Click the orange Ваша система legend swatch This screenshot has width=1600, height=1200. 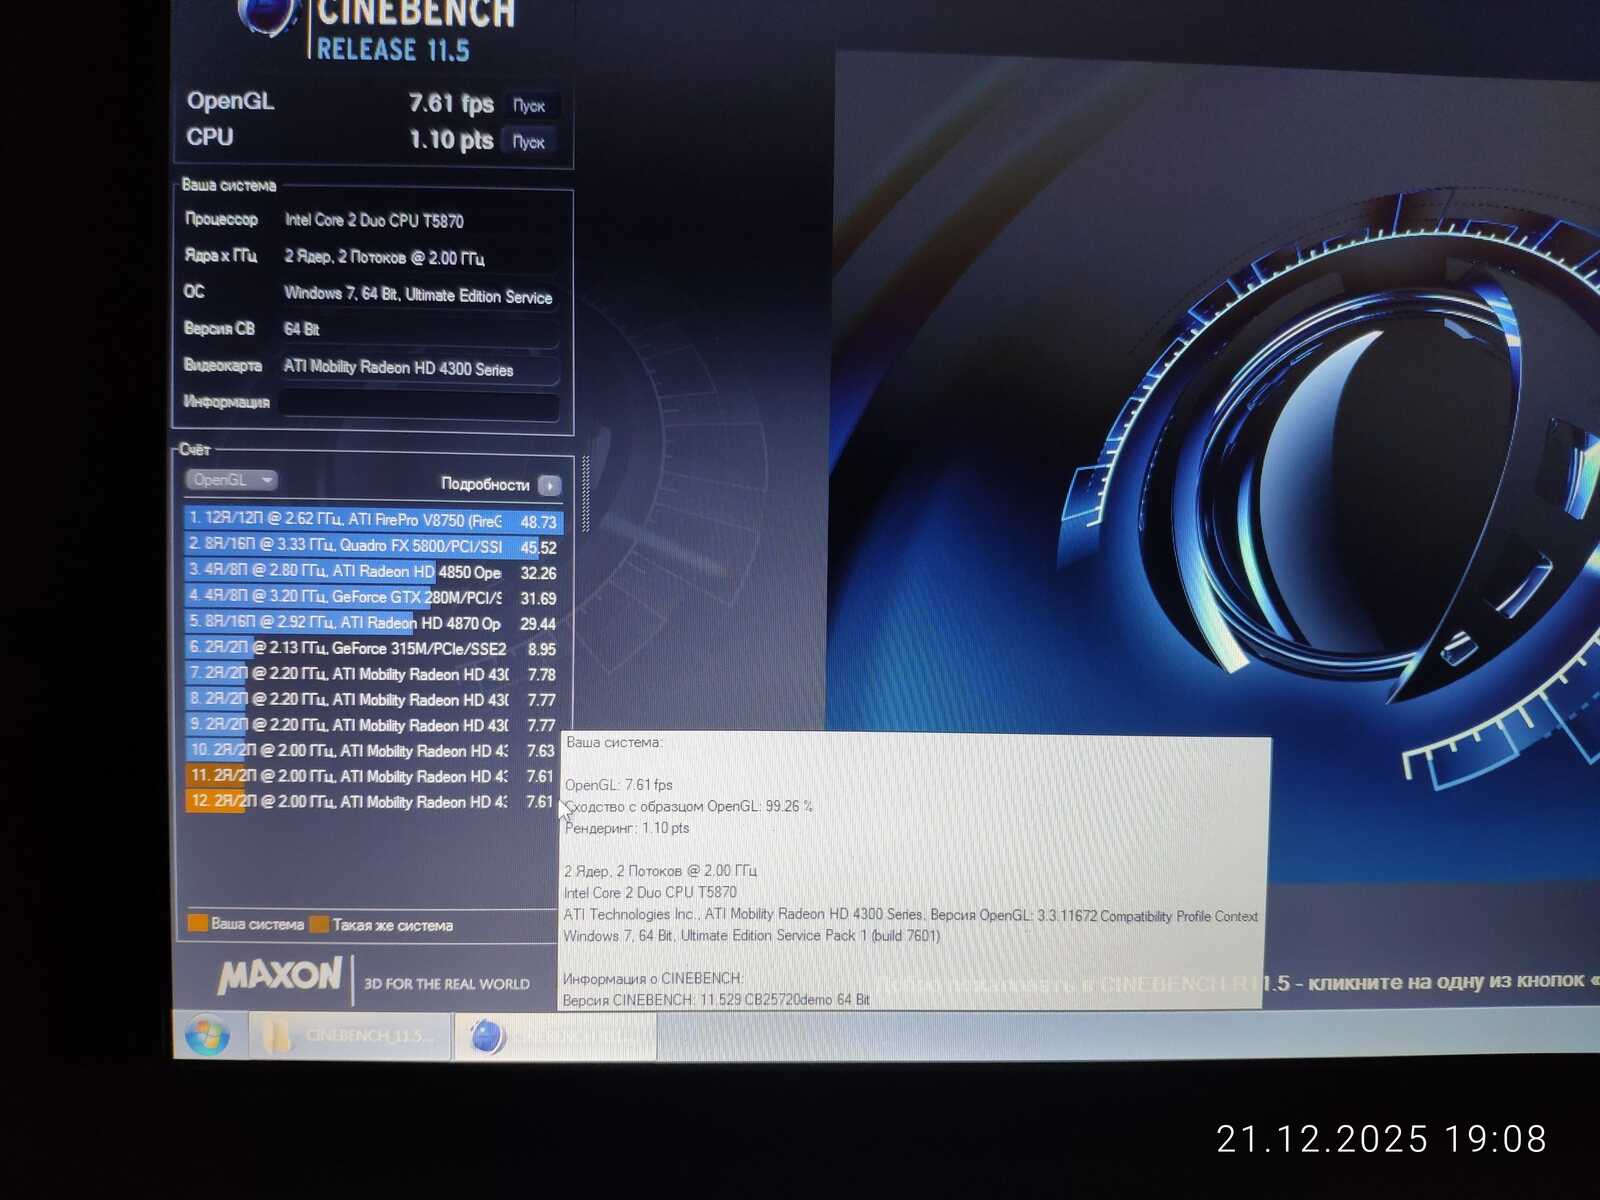pyautogui.click(x=198, y=924)
